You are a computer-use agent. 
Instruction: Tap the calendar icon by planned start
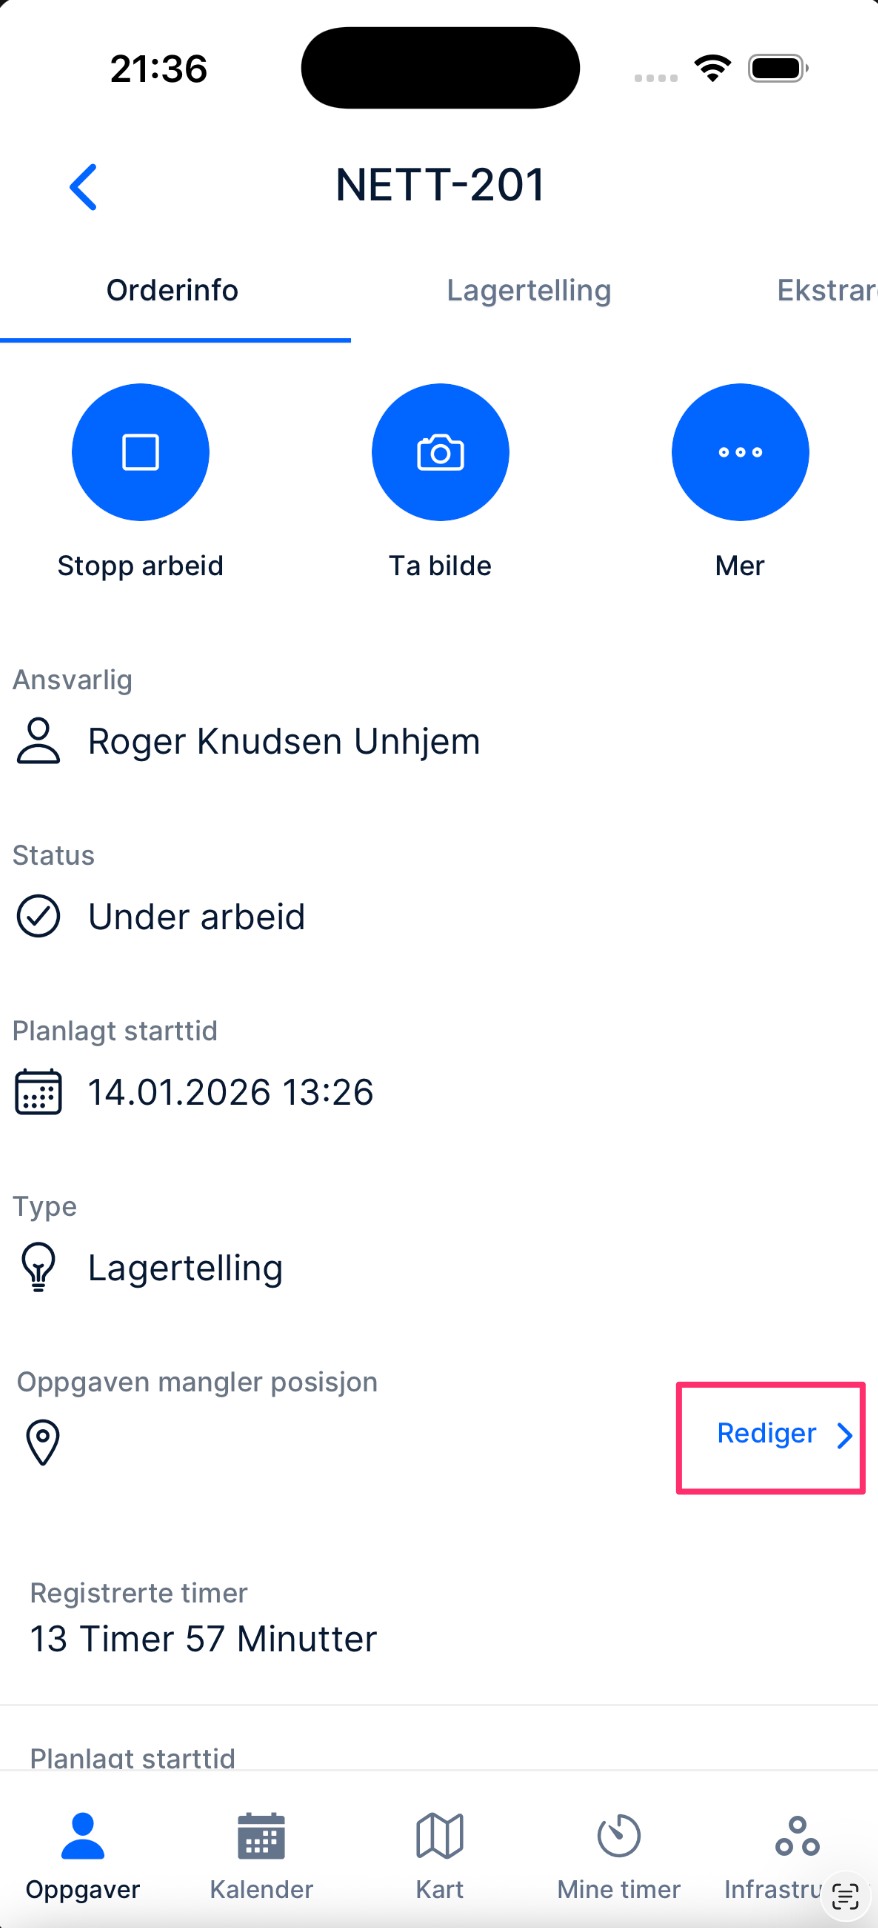(x=39, y=1092)
